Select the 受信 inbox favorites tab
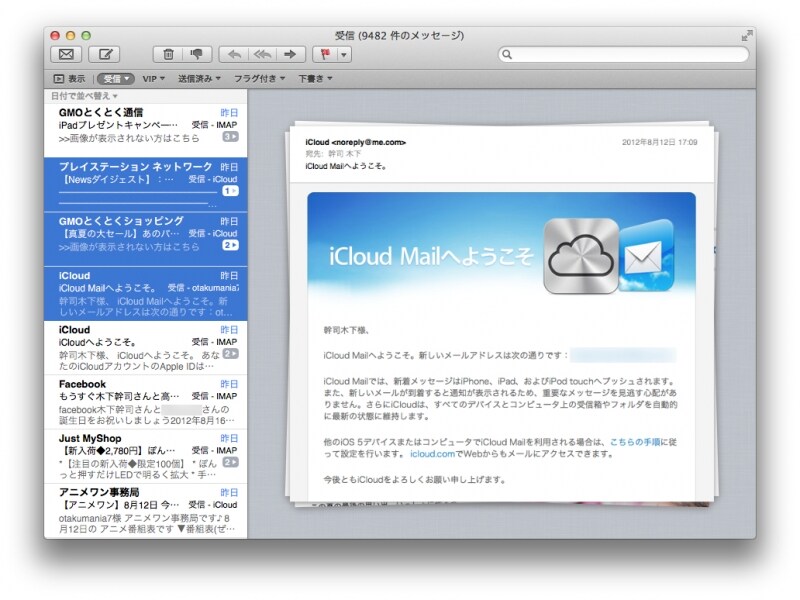Screen dimensions: 800x600 (x=116, y=78)
